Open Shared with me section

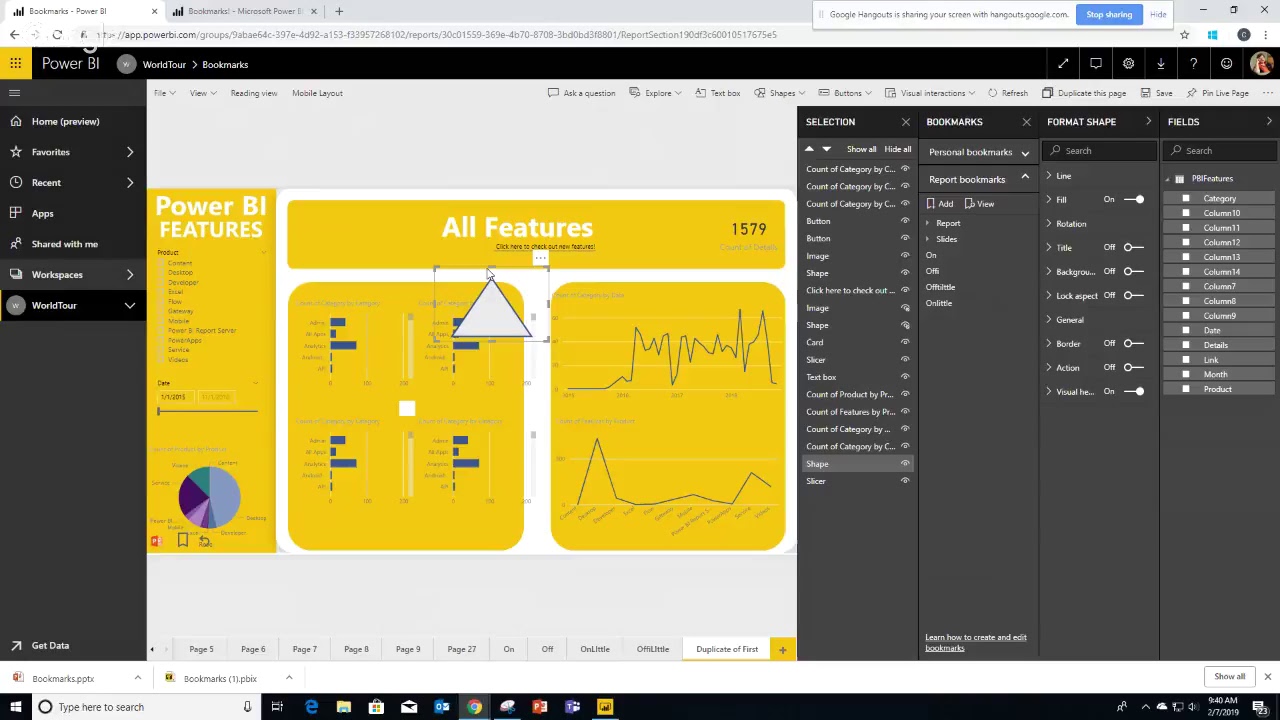coord(64,244)
